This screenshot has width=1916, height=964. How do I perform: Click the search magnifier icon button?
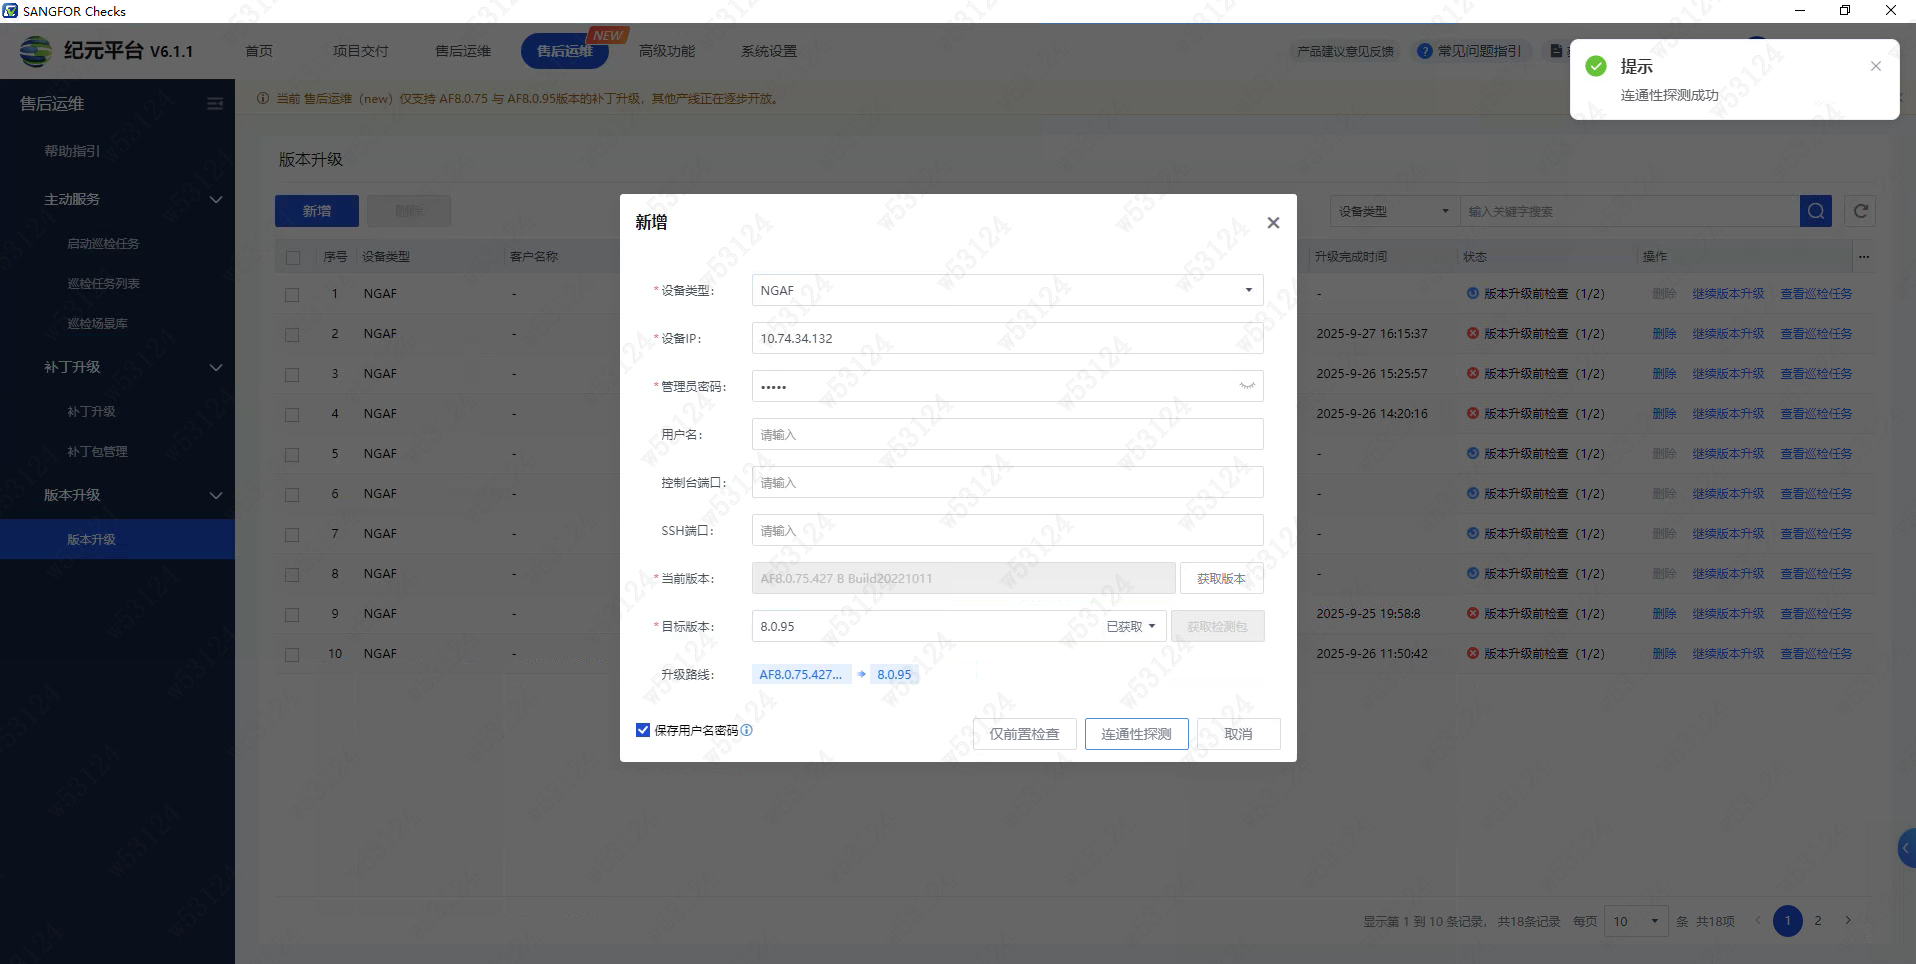click(x=1815, y=211)
